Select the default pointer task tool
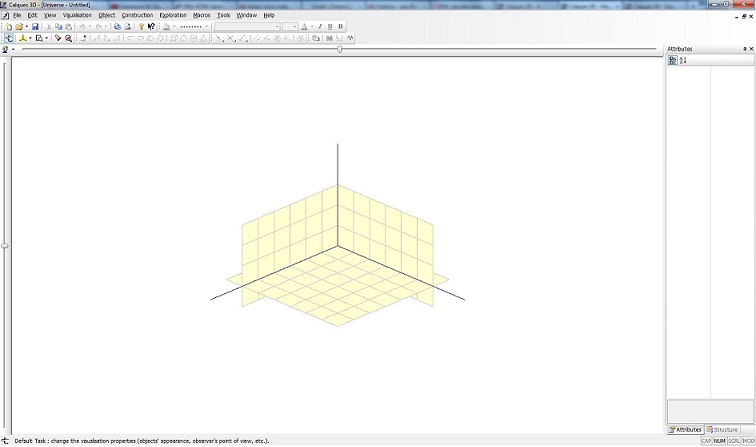The image size is (756, 447). (9, 38)
